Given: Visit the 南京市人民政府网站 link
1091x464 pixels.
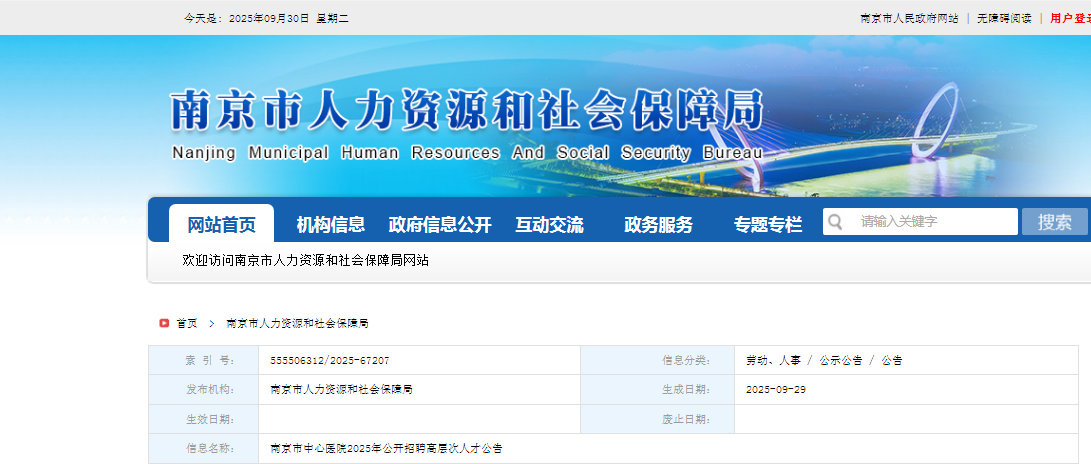Looking at the screenshot, I should 909,18.
